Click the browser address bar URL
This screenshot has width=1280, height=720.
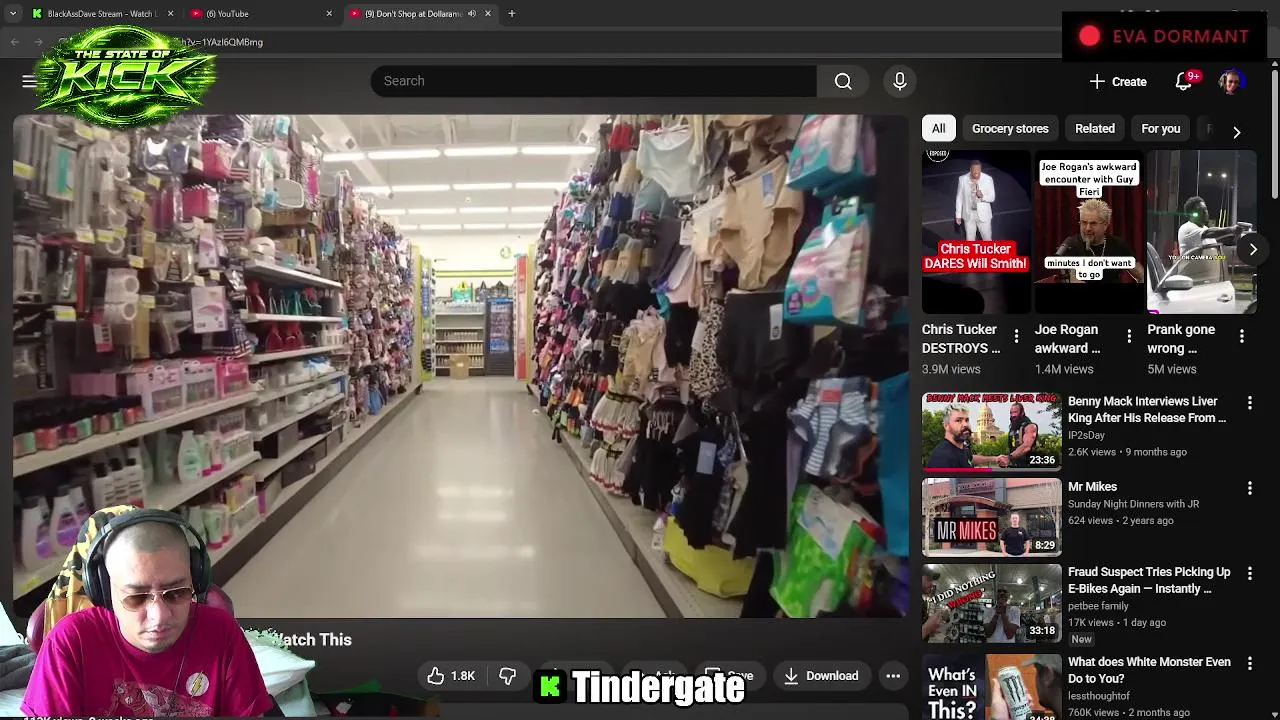click(220, 42)
